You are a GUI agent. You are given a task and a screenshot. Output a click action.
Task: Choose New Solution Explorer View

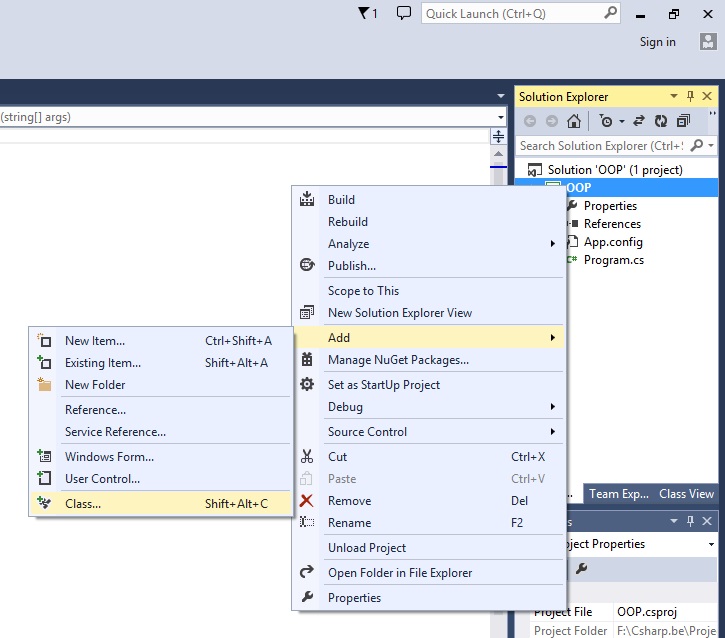pyautogui.click(x=428, y=313)
